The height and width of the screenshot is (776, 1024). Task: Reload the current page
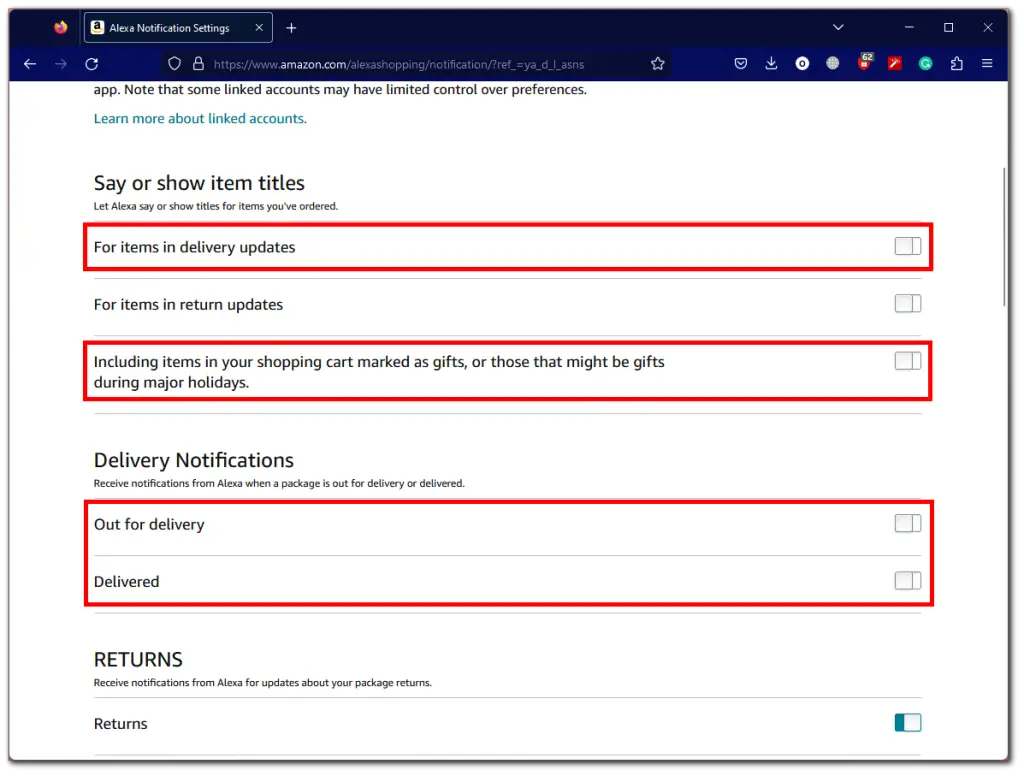[91, 64]
